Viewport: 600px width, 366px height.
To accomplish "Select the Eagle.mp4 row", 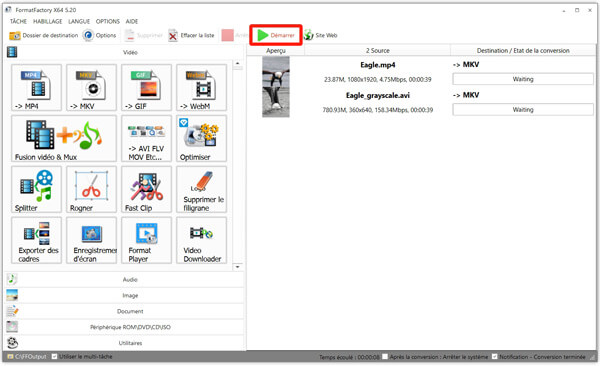I will coord(421,72).
